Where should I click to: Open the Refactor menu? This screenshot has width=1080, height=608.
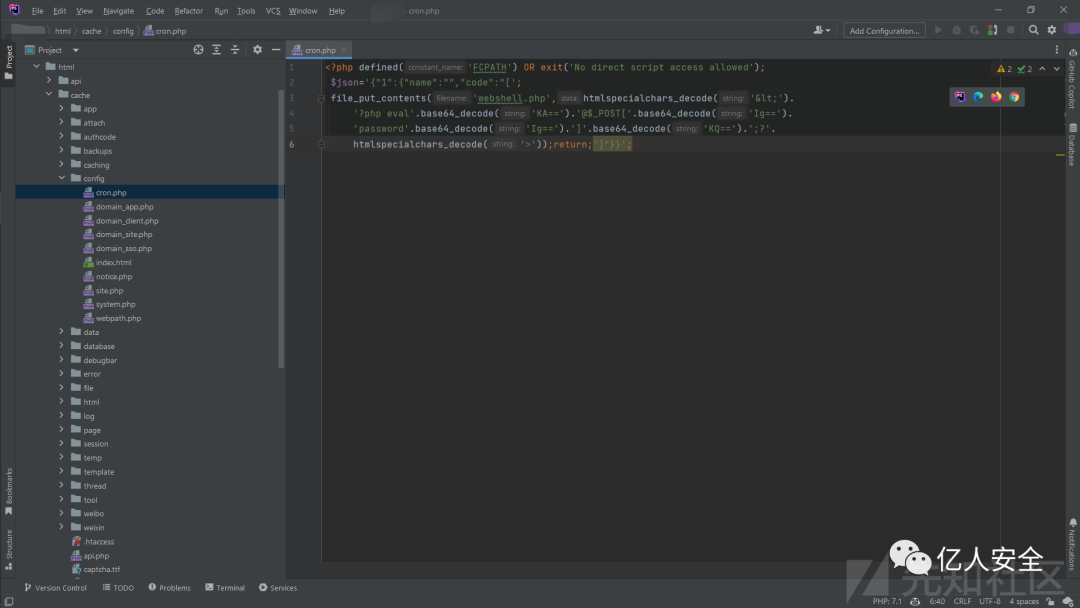coord(189,11)
